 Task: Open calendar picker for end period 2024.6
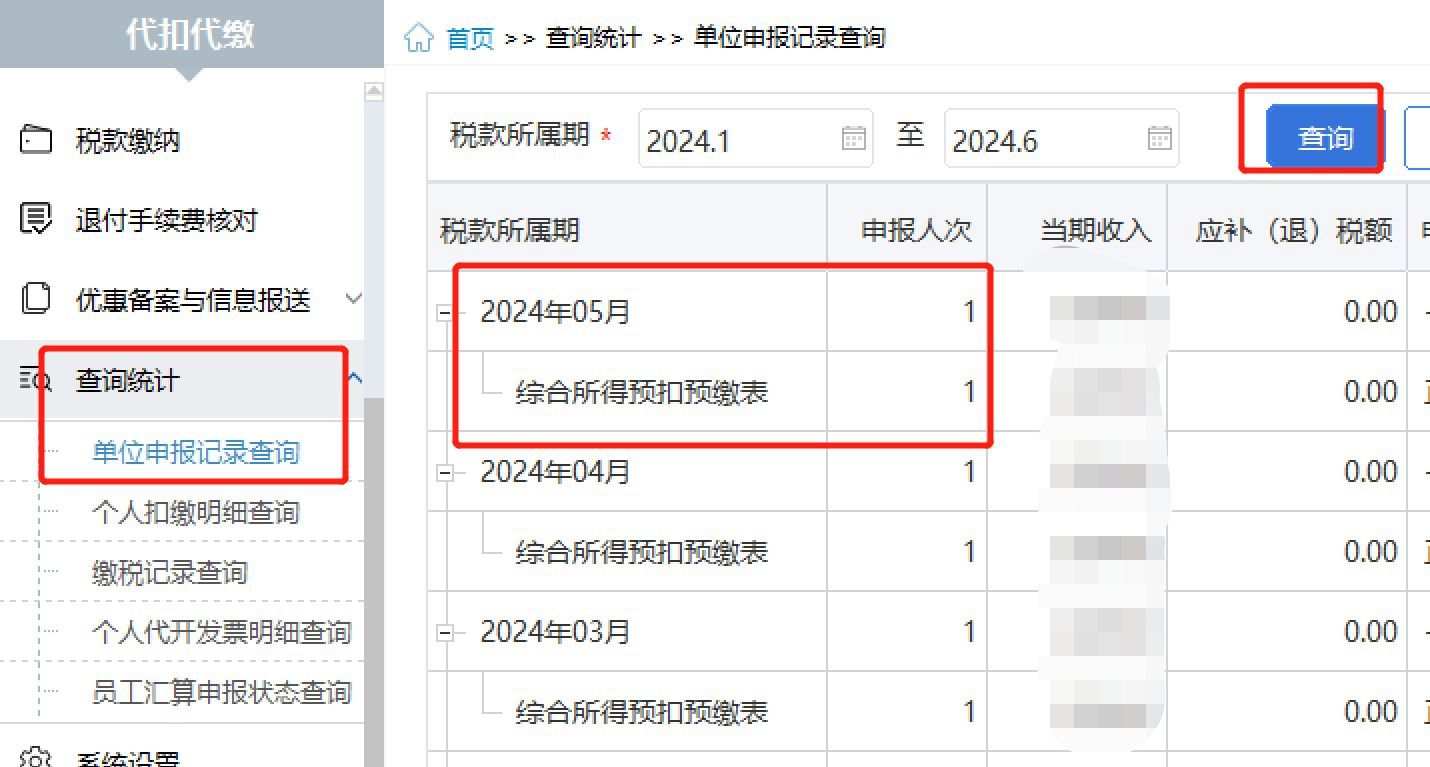point(1159,138)
